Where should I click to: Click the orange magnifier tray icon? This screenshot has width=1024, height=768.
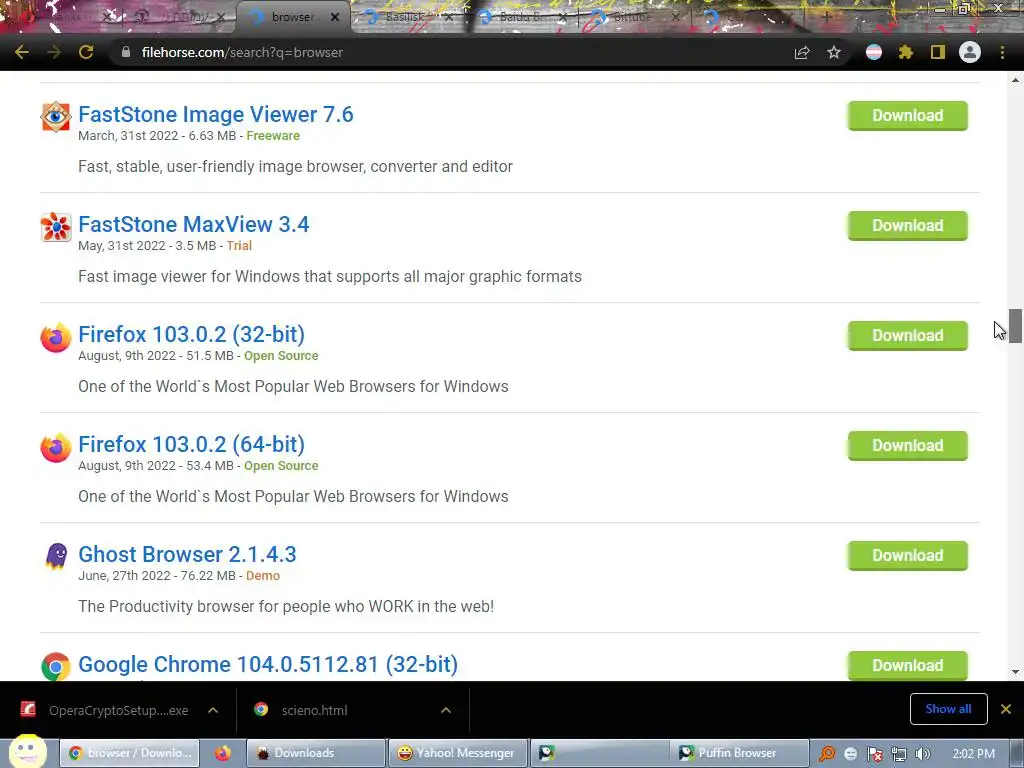tap(827, 754)
